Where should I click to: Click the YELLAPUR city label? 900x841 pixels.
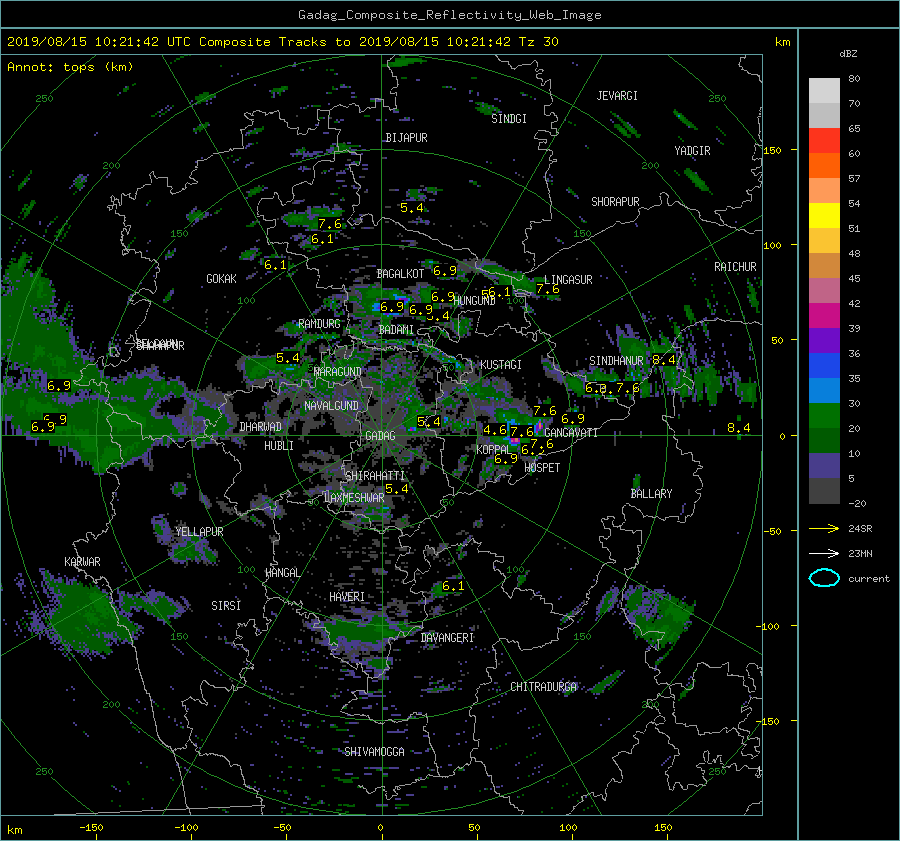click(200, 532)
